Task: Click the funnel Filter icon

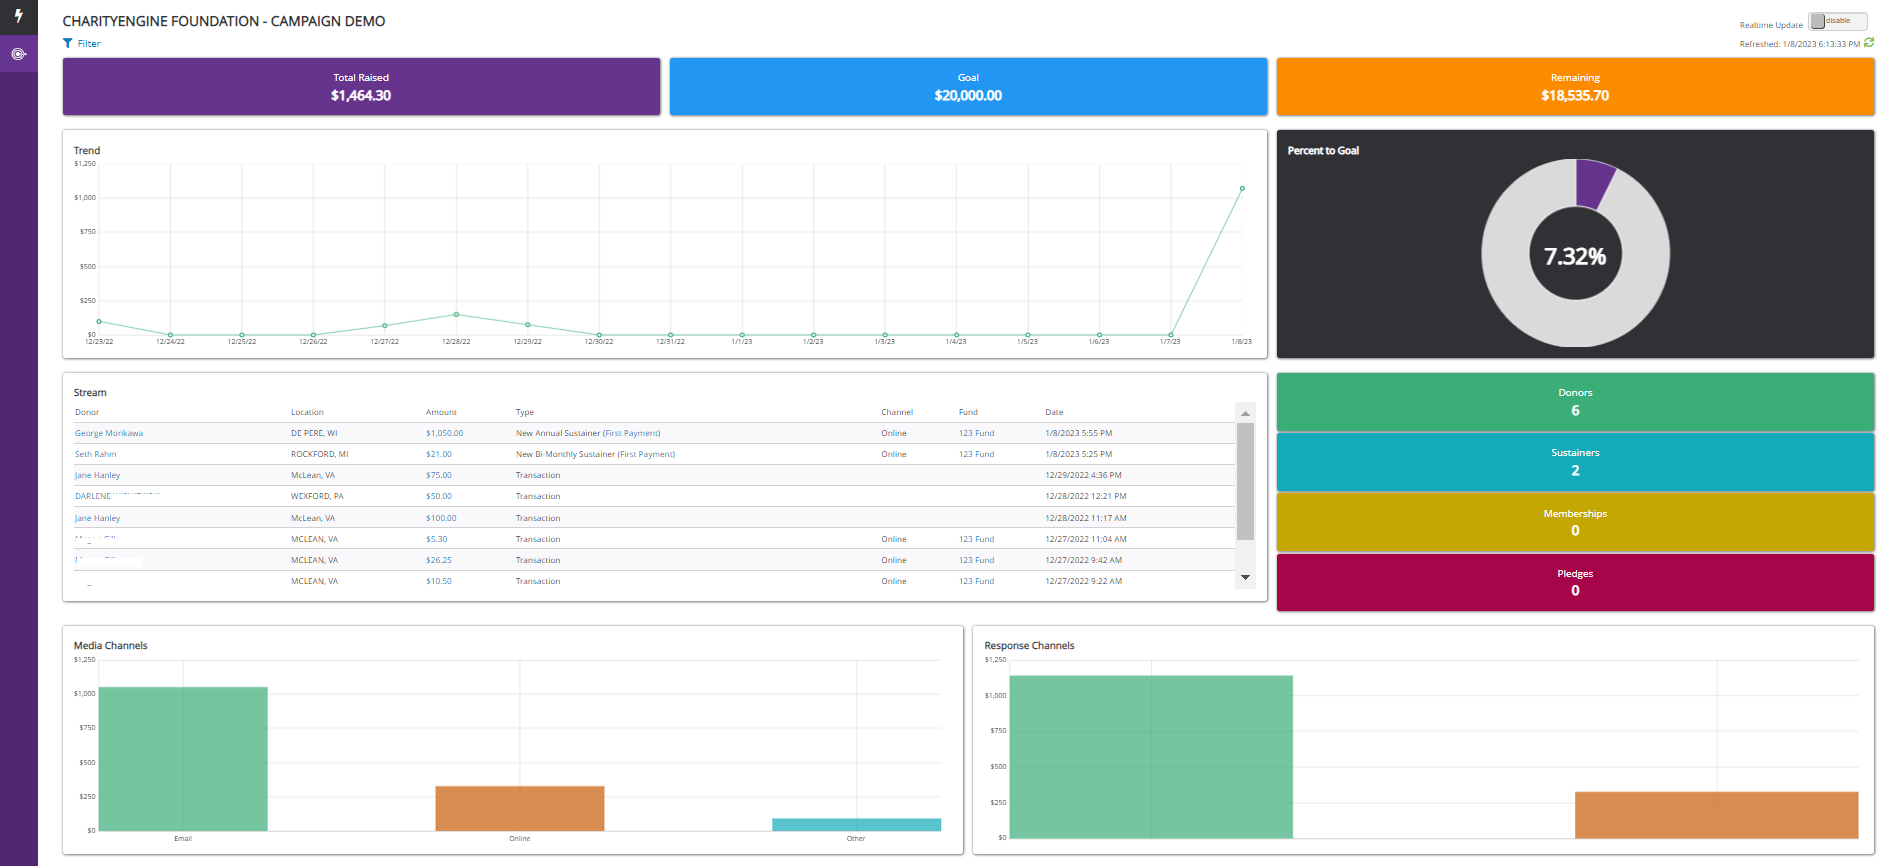Action: [x=67, y=43]
